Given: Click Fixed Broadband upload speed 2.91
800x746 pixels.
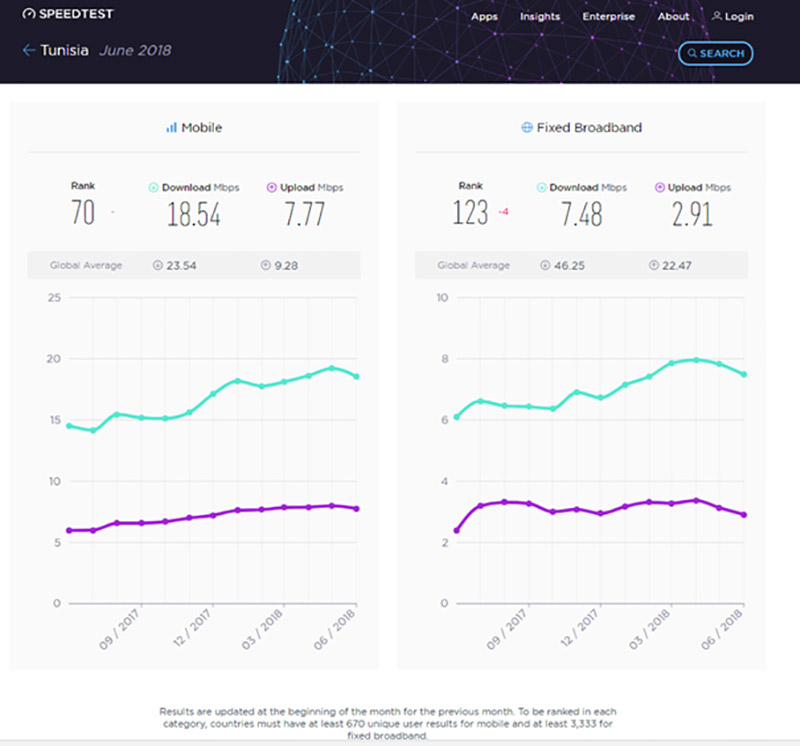Looking at the screenshot, I should pyautogui.click(x=692, y=214).
